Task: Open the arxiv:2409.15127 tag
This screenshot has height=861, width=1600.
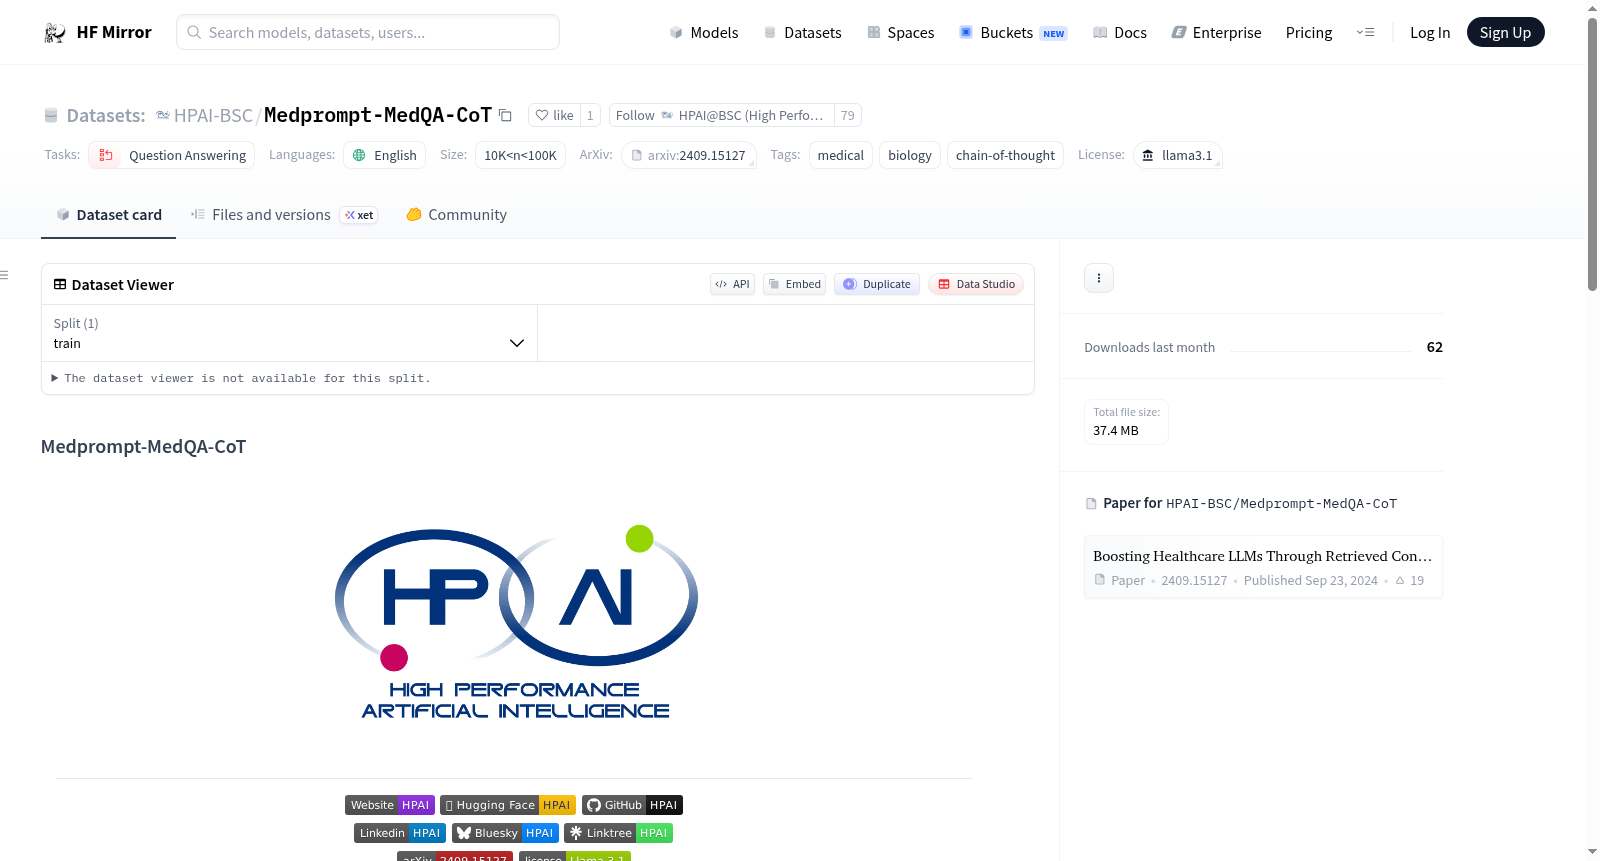Action: 688,156
